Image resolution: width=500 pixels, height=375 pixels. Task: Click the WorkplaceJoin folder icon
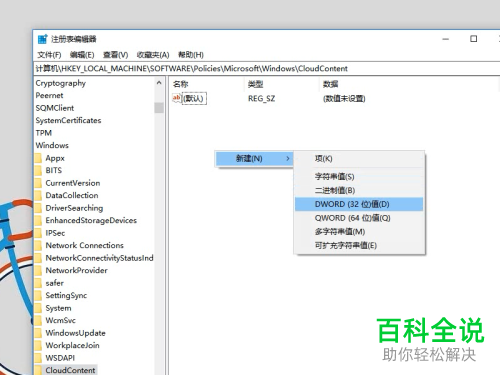pyautogui.click(x=39, y=345)
